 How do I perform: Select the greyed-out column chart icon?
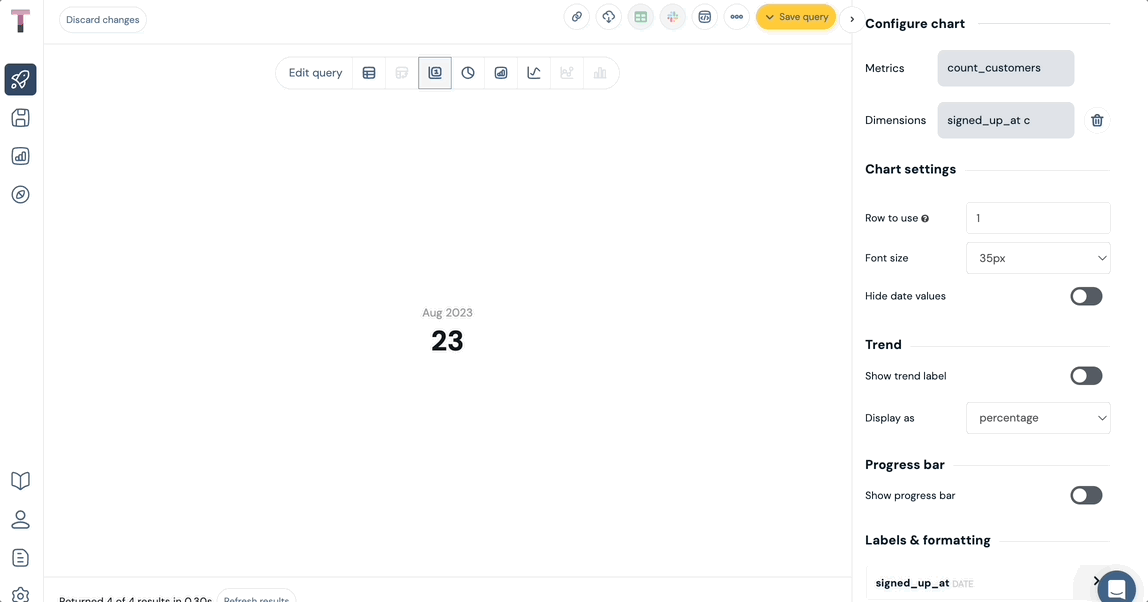[600, 73]
